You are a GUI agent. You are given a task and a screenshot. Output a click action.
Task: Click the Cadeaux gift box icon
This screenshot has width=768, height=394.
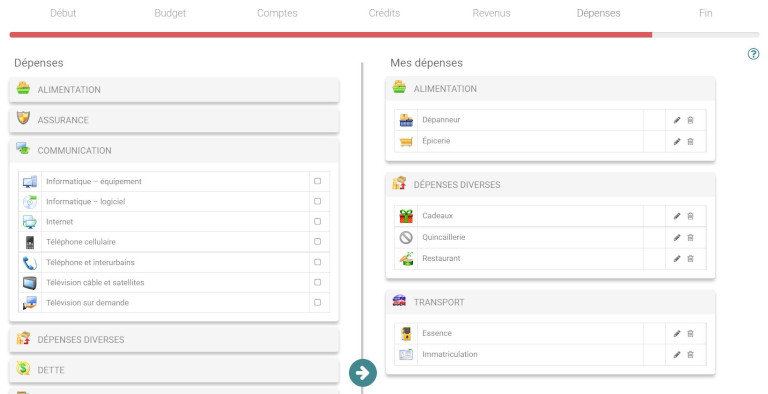406,216
